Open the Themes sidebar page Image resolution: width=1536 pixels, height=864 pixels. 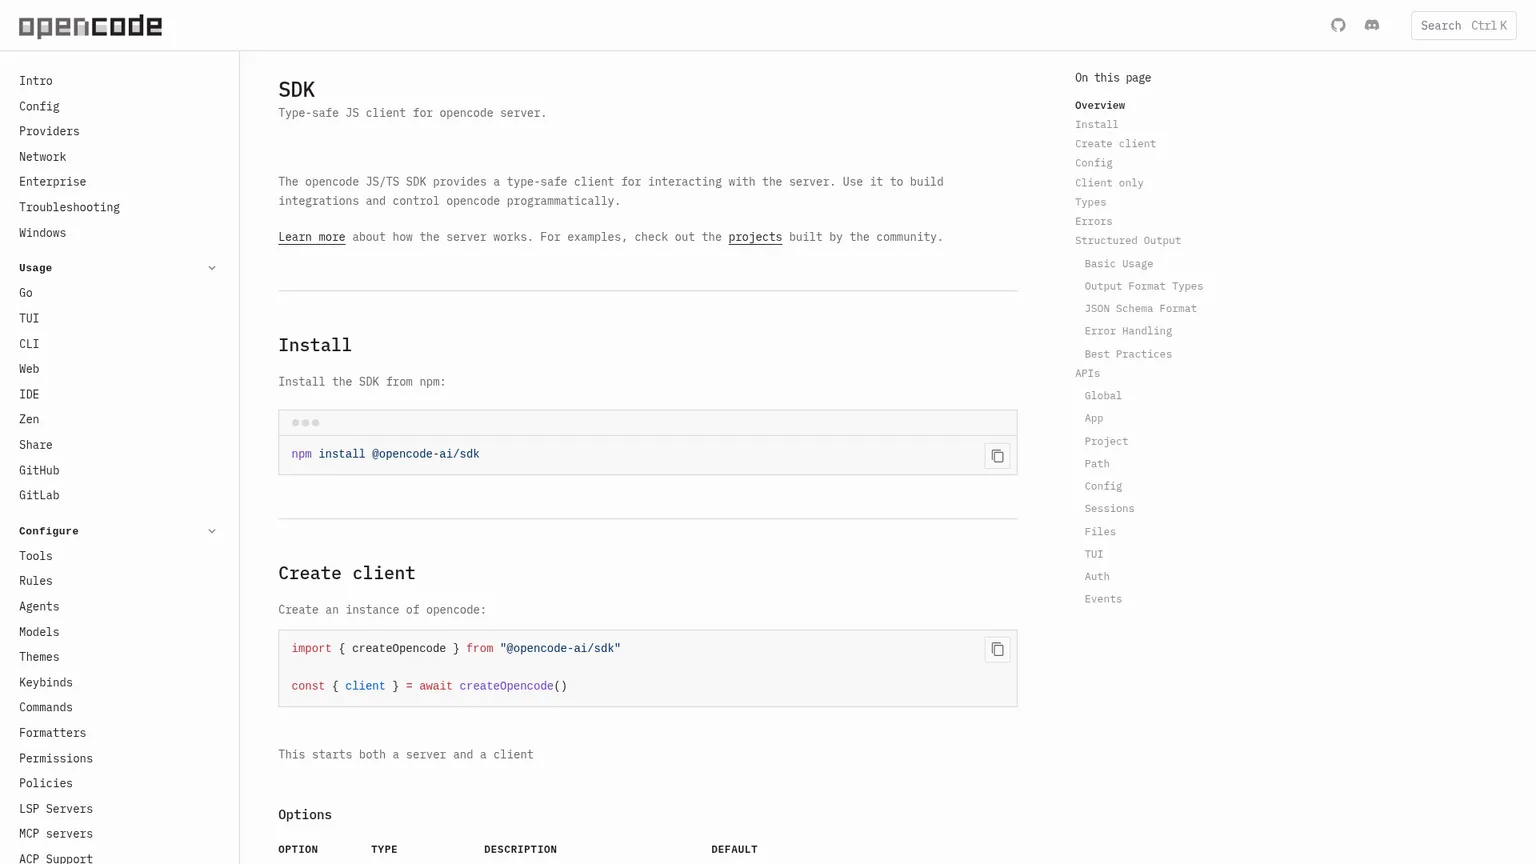[39, 657]
